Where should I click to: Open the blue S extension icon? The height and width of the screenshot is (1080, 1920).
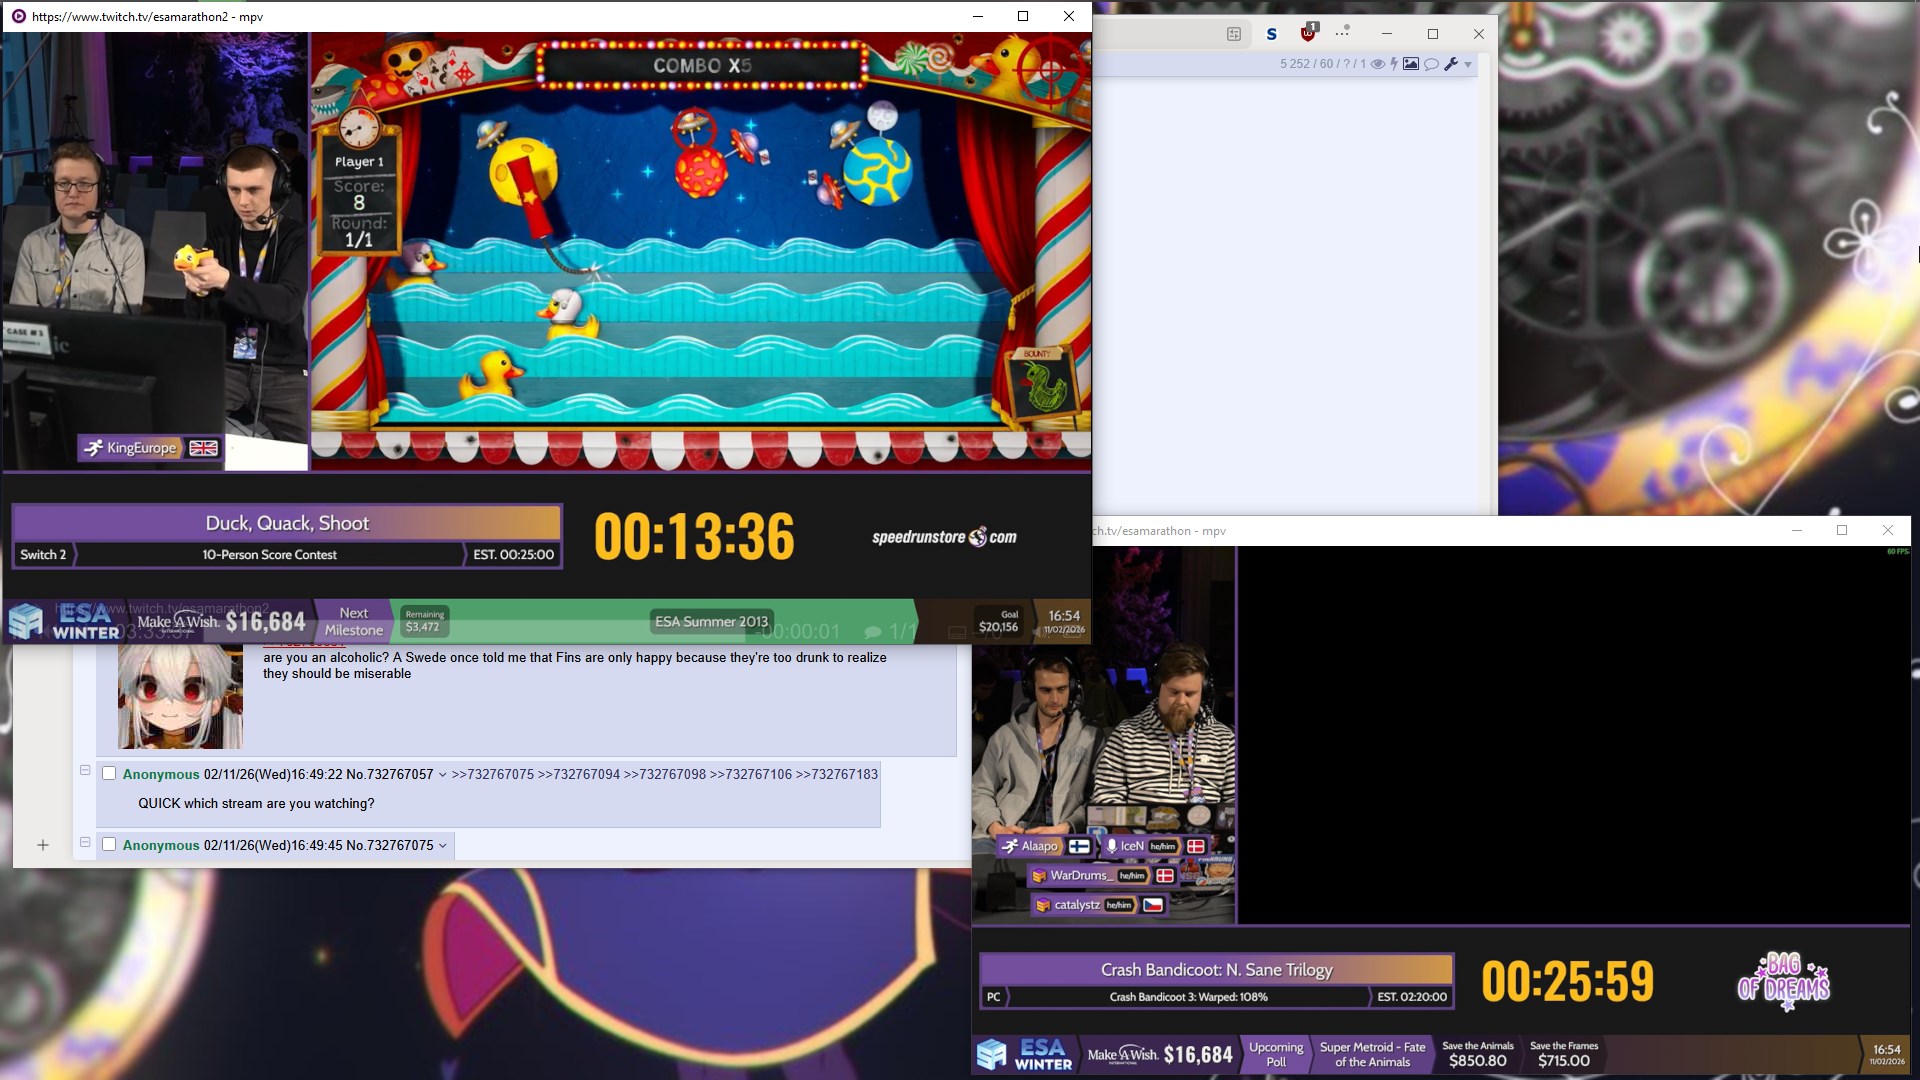[x=1271, y=34]
